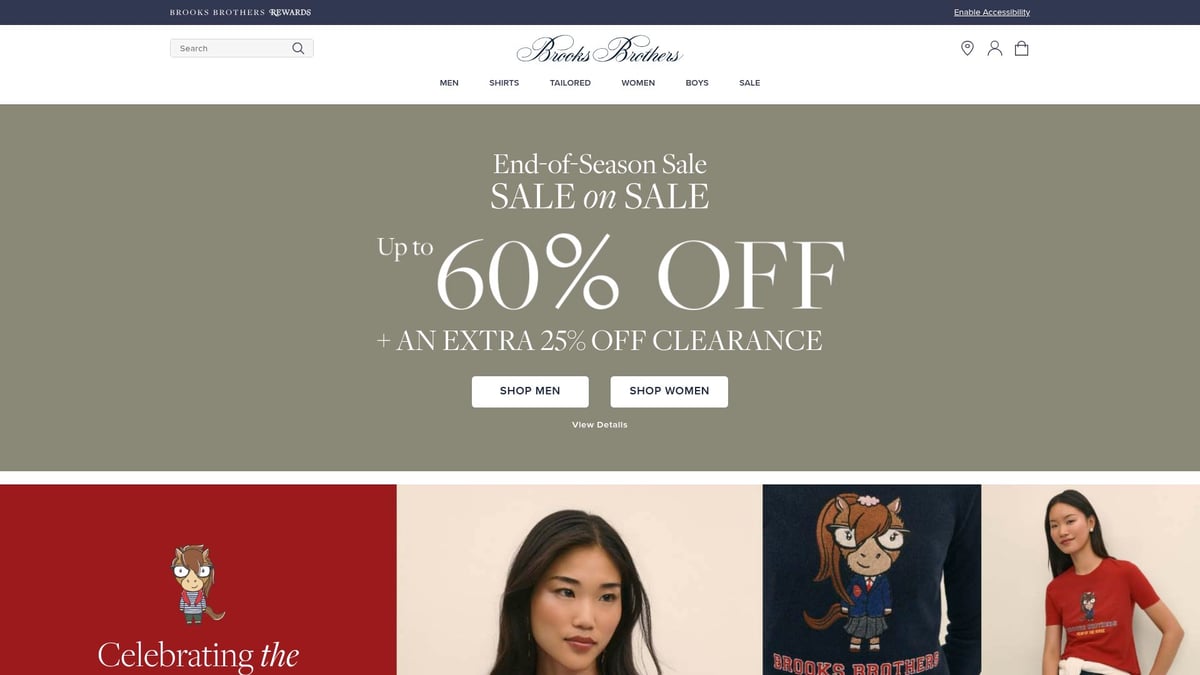
Task: Click the search magnifier icon
Action: click(298, 48)
